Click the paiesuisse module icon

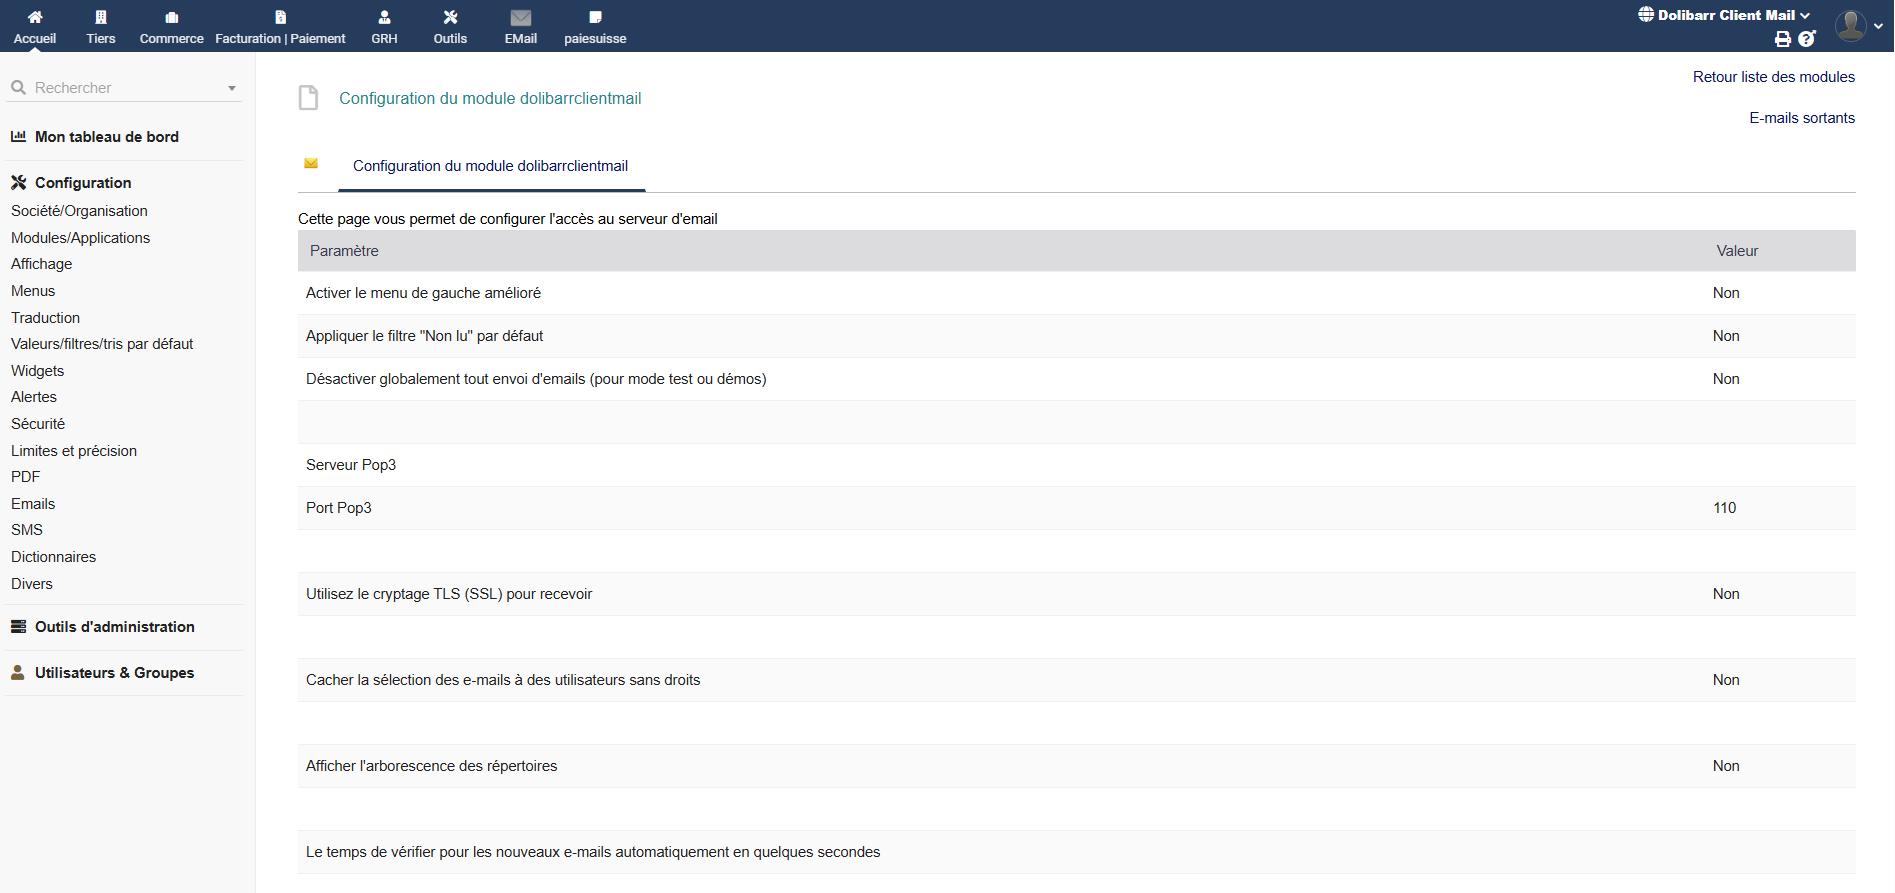[x=595, y=17]
